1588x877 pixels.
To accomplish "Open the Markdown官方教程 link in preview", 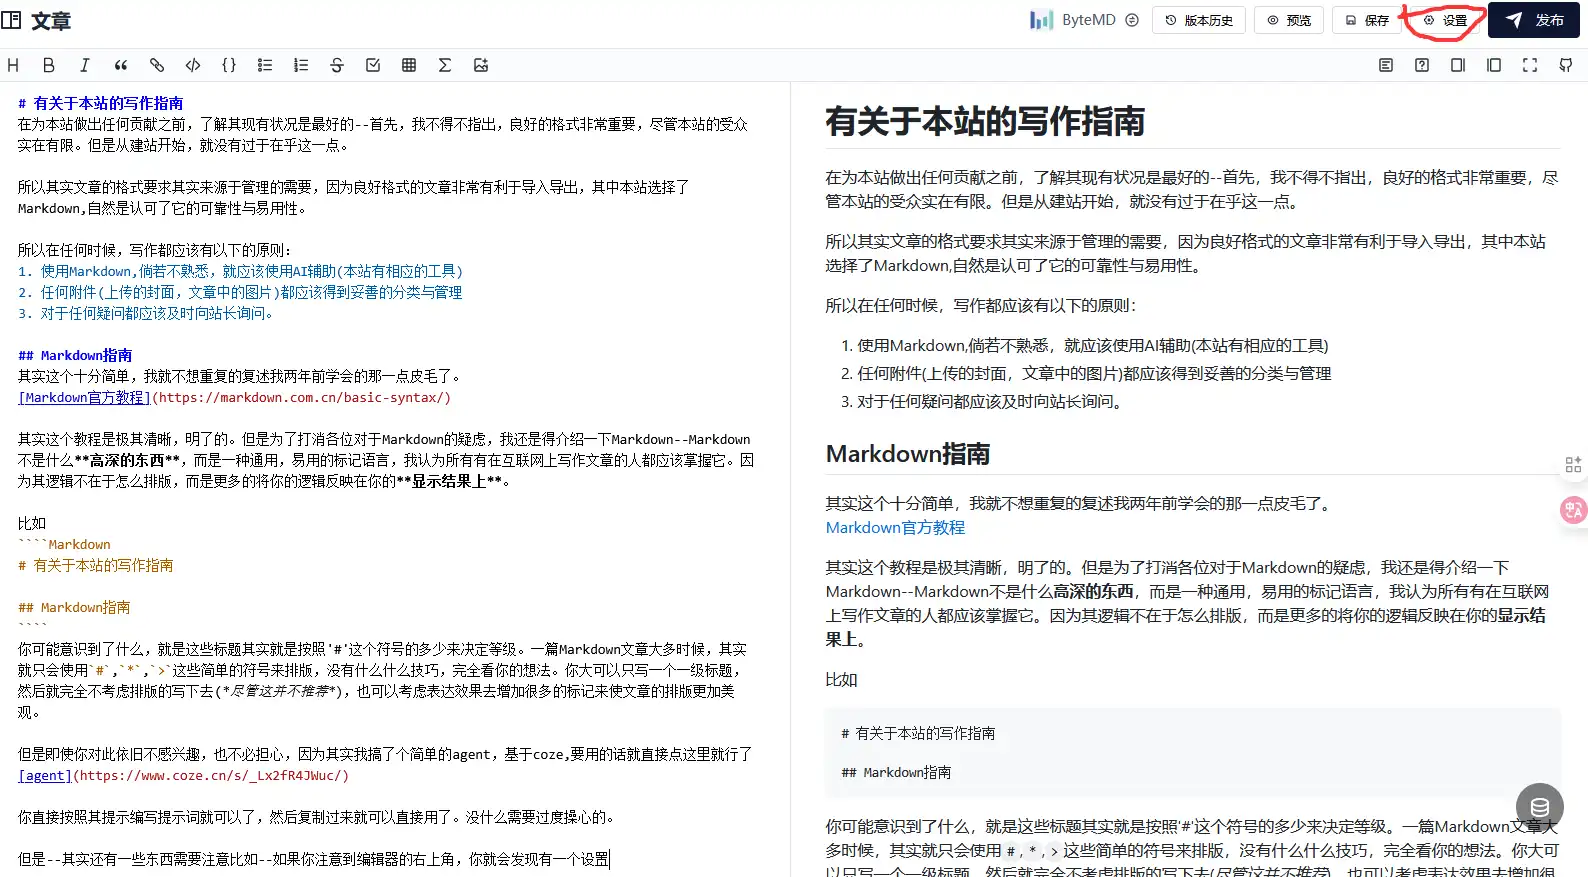I will [895, 527].
